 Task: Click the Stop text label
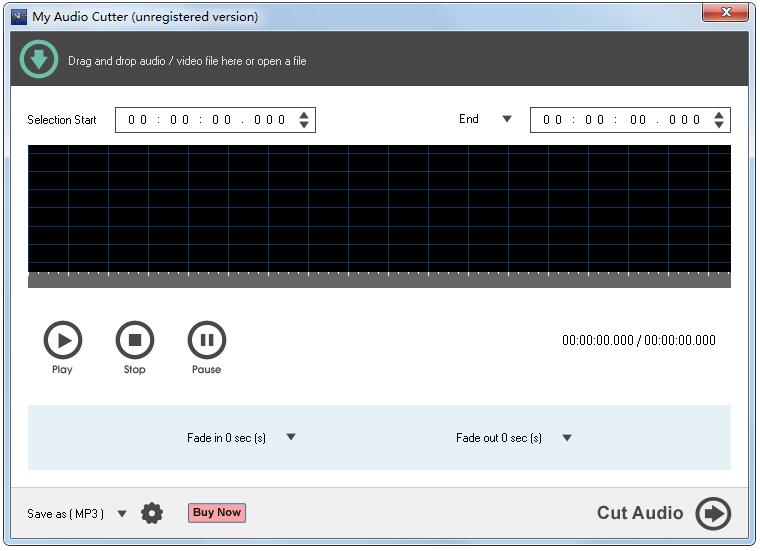[134, 369]
